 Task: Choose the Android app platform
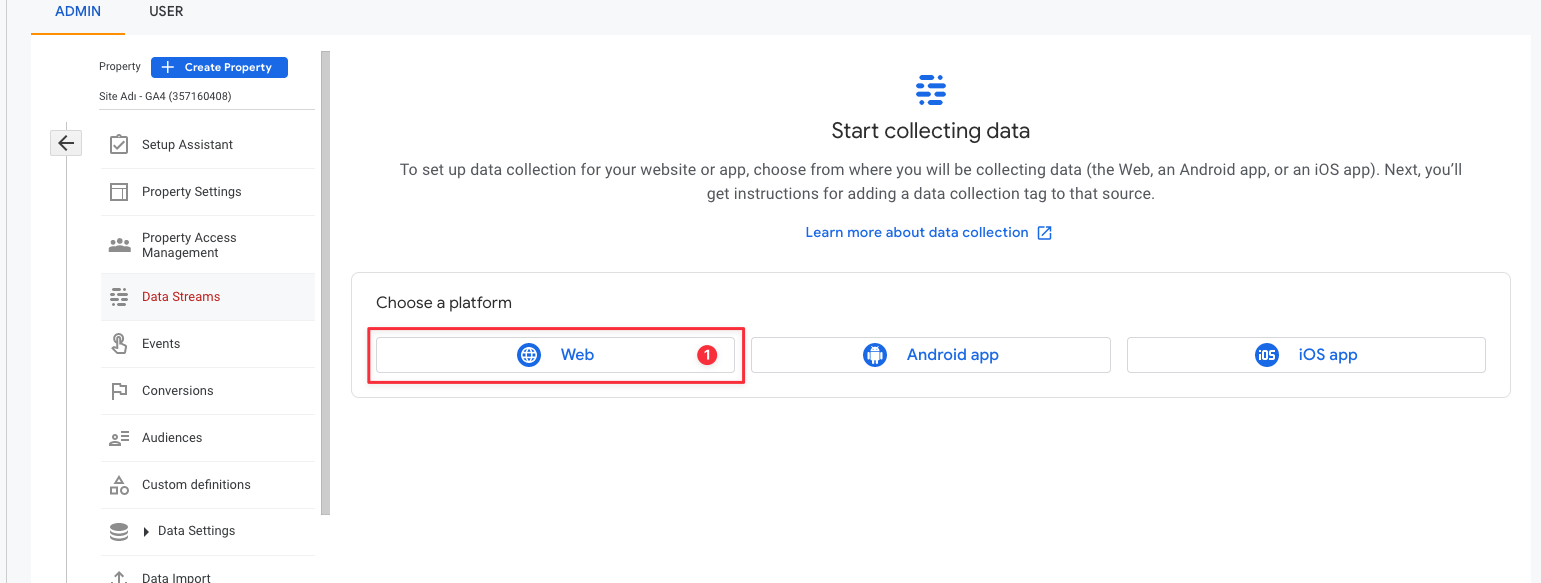(x=931, y=355)
